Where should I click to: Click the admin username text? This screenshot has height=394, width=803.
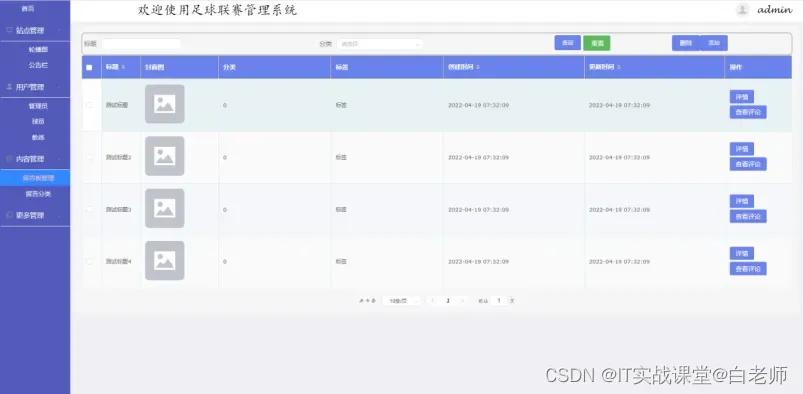click(x=775, y=10)
